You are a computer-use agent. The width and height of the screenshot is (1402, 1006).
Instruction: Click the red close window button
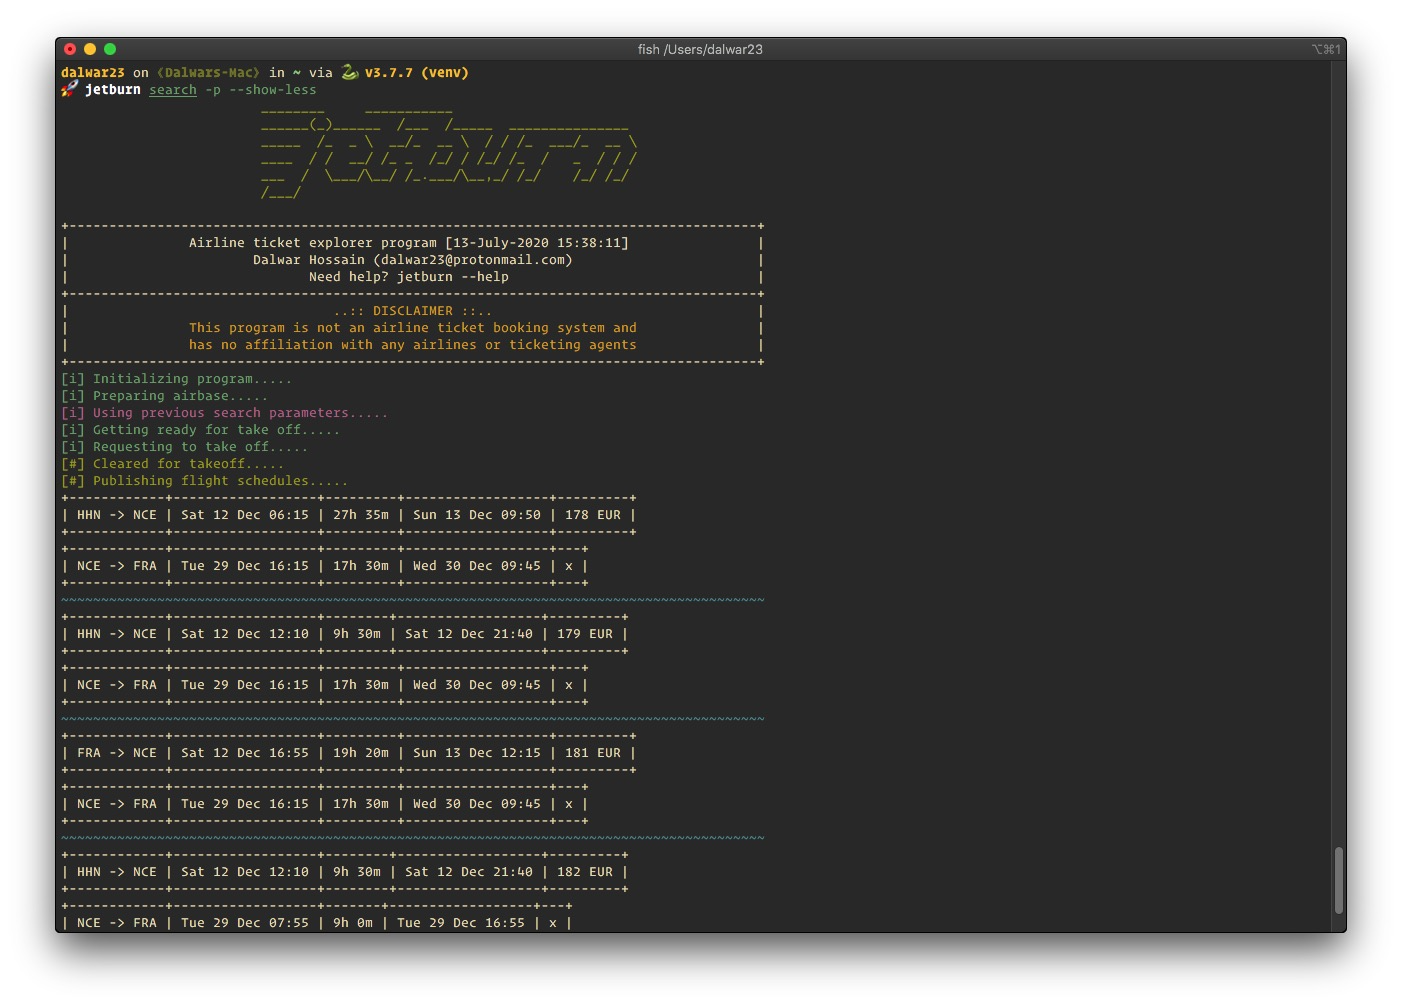coord(70,49)
